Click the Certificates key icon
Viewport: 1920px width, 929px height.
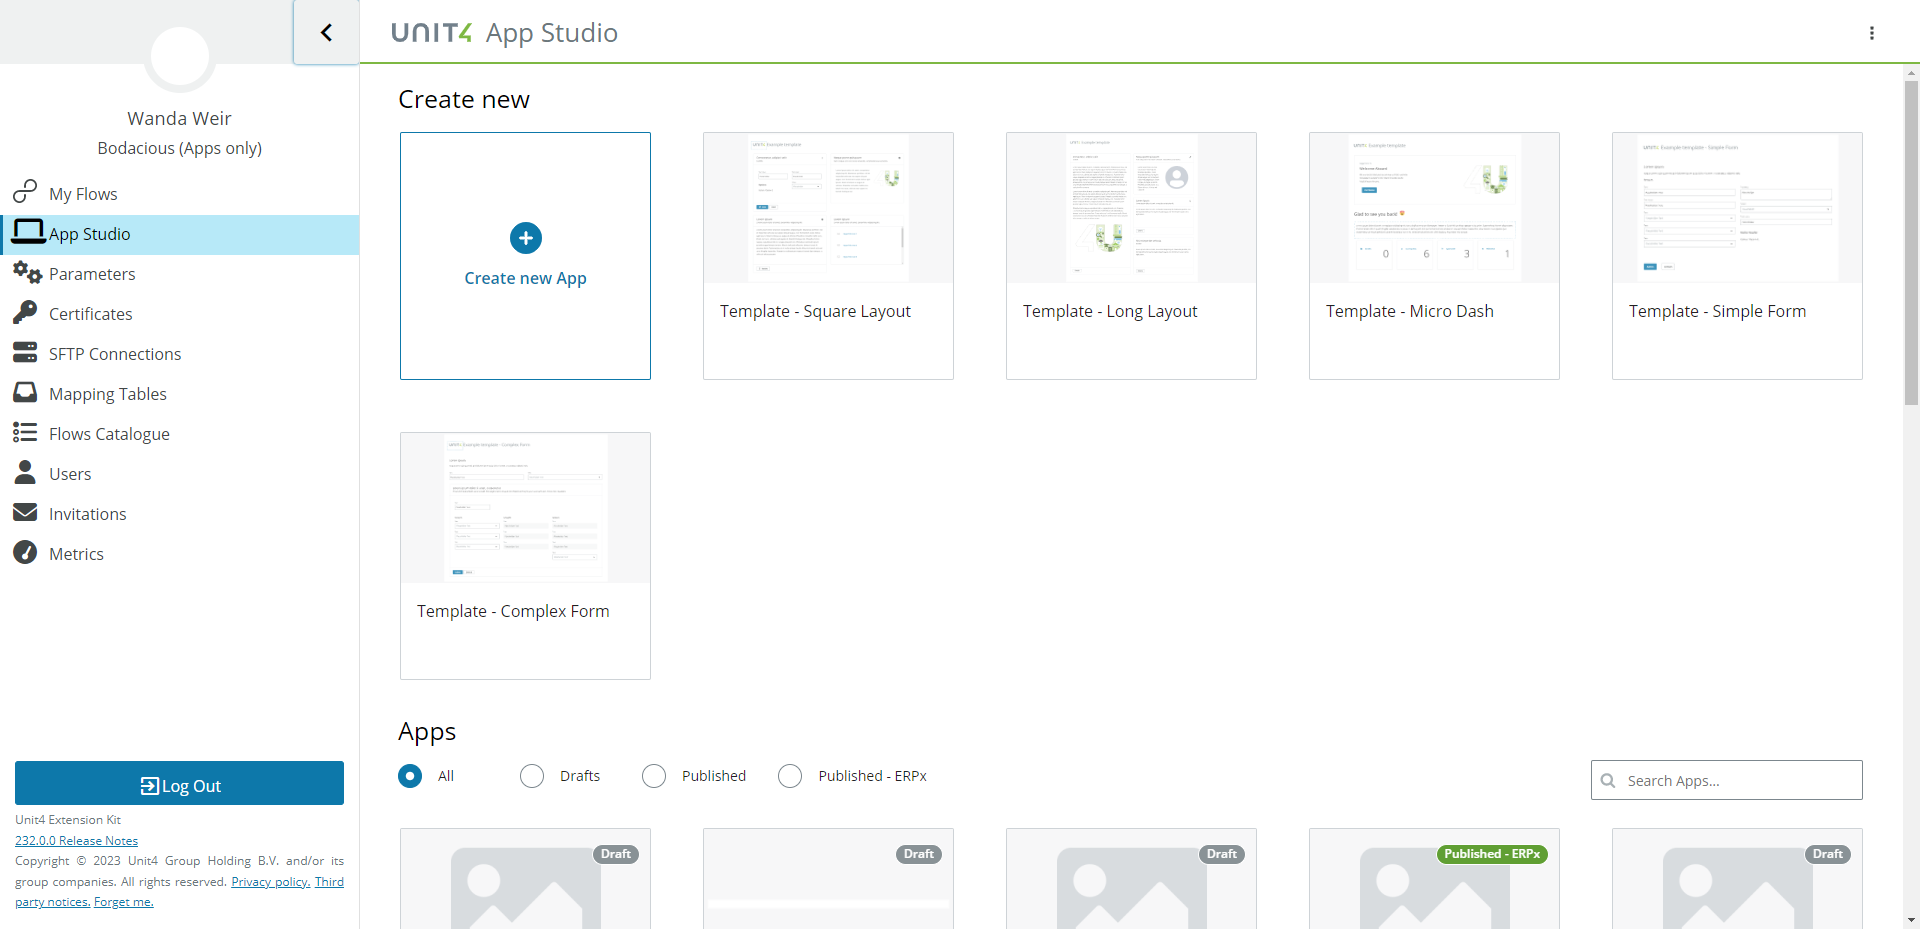[x=25, y=312]
